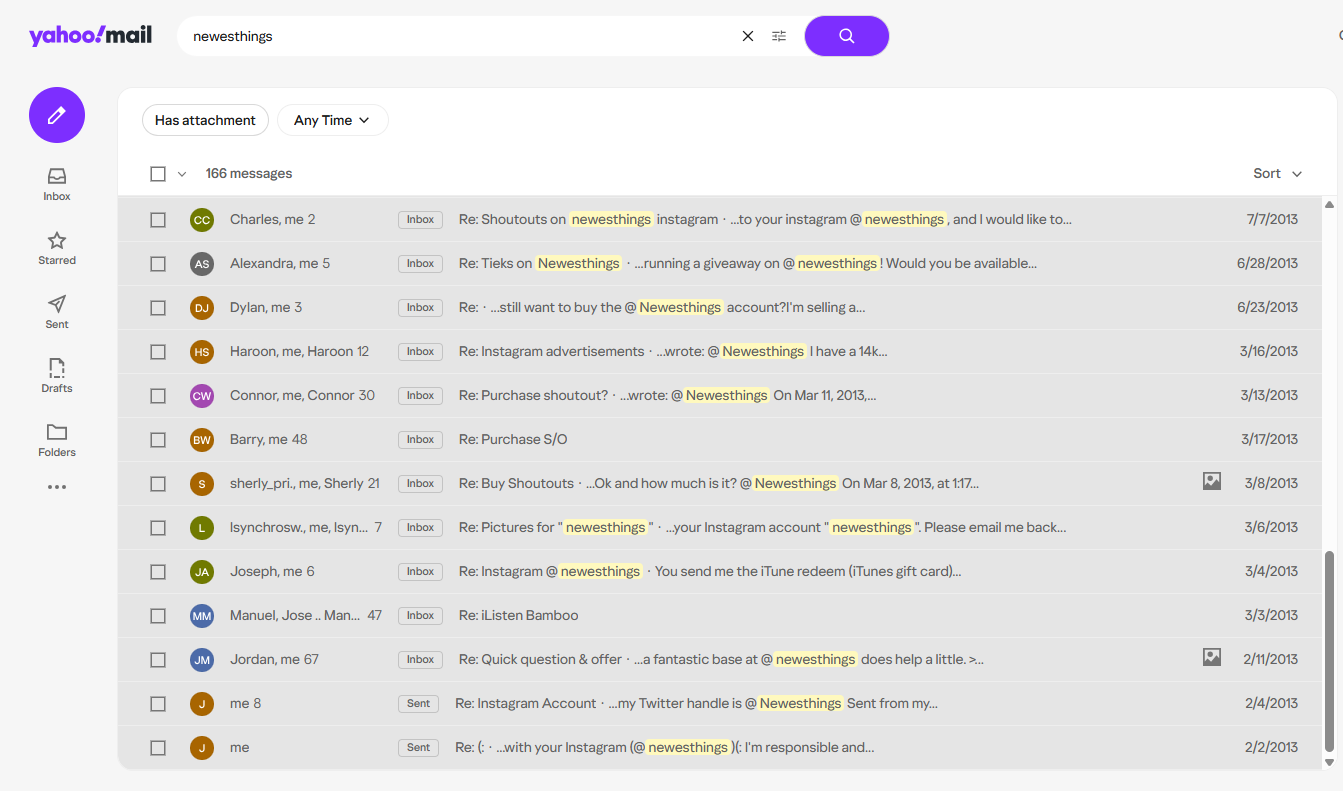Screen dimensions: 1343x791
Task: Click the CW avatar for Connor
Action: (x=202, y=396)
